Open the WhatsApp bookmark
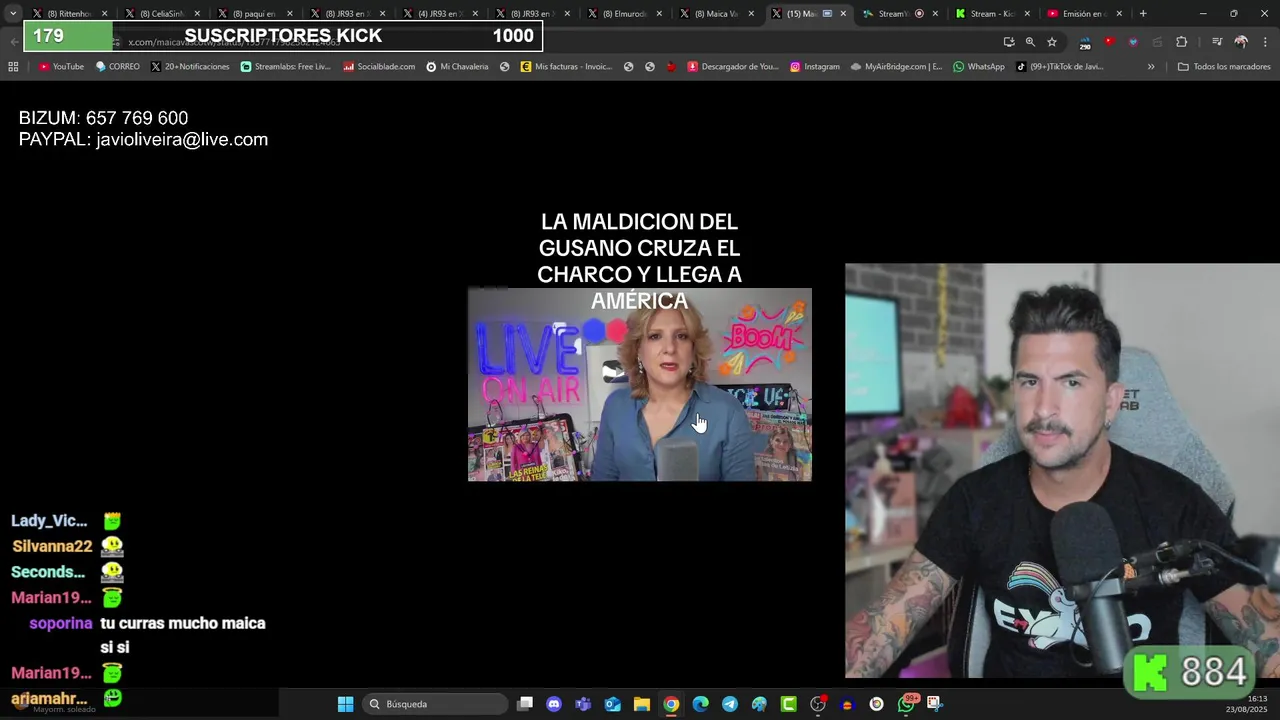Viewport: 1280px width, 720px height. pos(979,67)
